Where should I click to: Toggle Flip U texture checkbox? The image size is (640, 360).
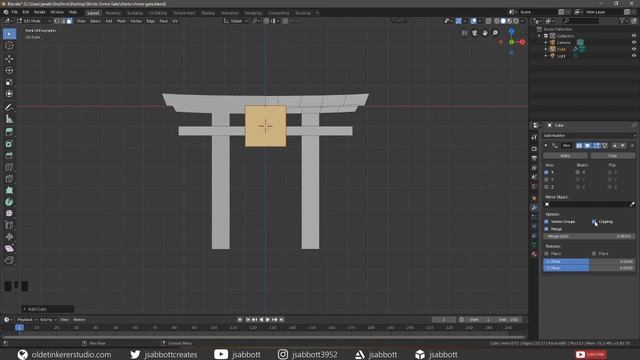coord(547,253)
